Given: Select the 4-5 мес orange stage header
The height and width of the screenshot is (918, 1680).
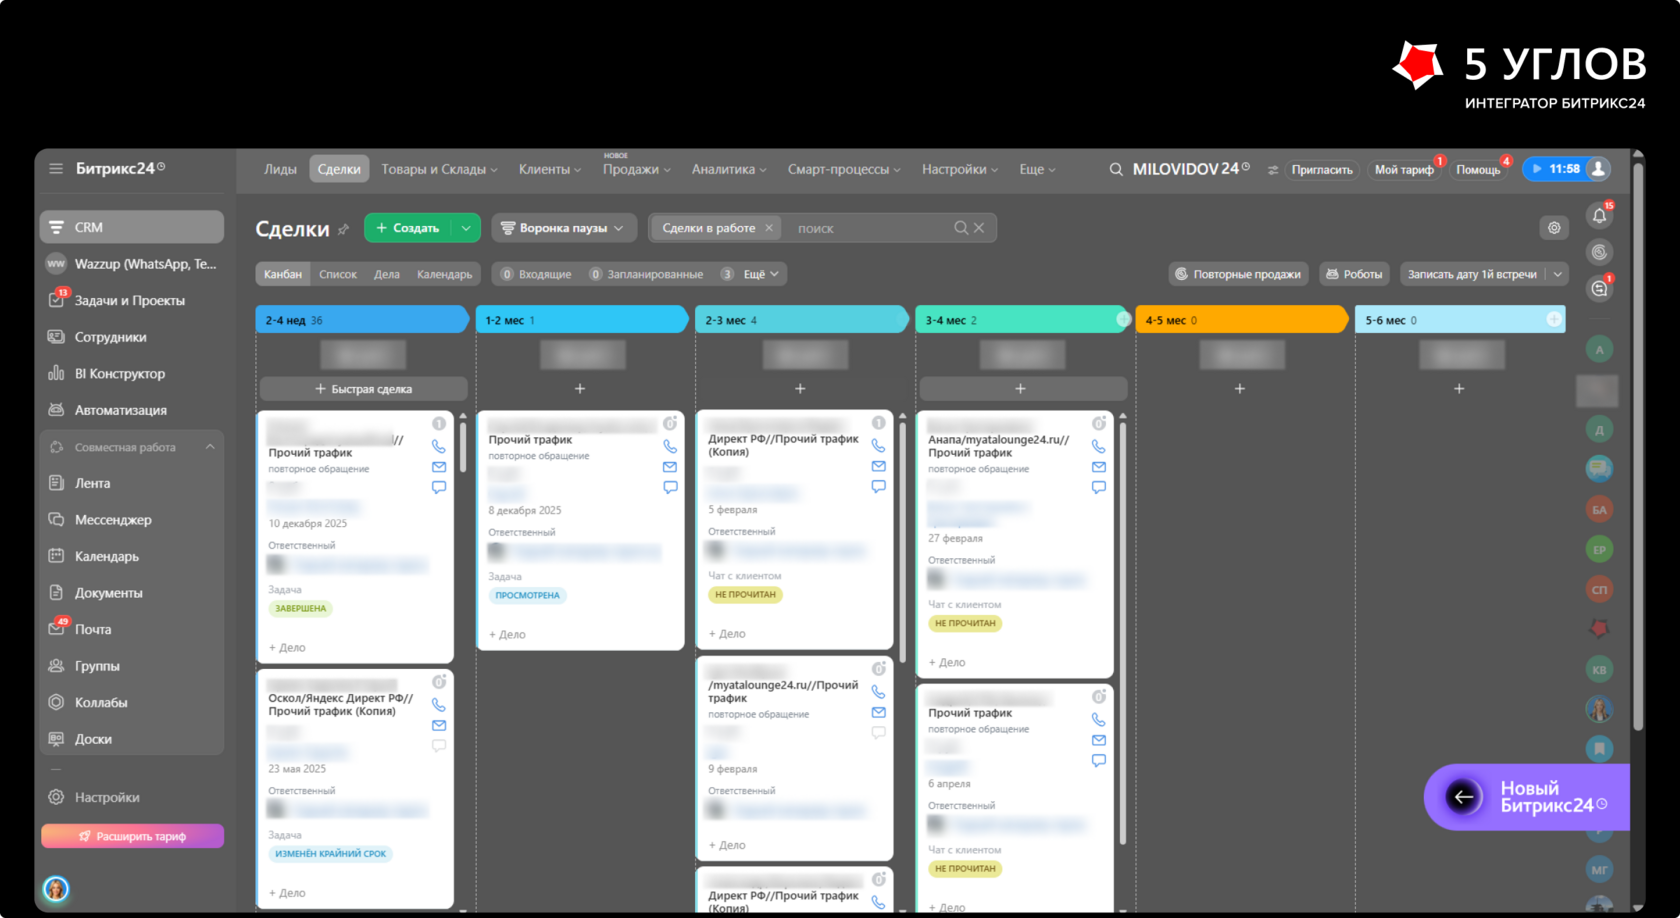Looking at the screenshot, I should (1240, 320).
